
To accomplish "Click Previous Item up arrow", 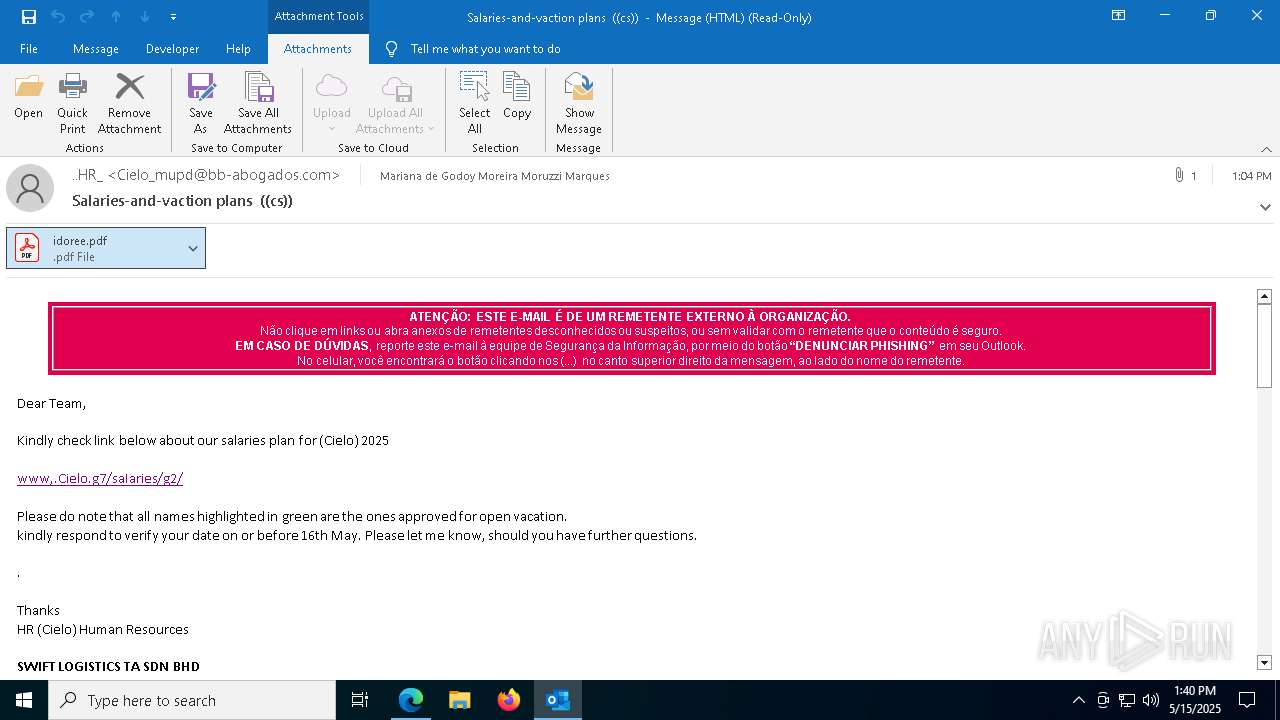I will point(116,16).
